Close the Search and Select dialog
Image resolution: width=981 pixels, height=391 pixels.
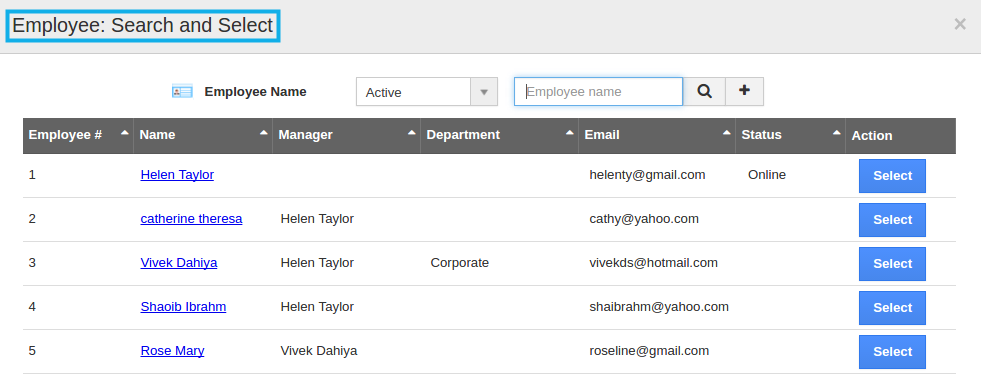(960, 24)
